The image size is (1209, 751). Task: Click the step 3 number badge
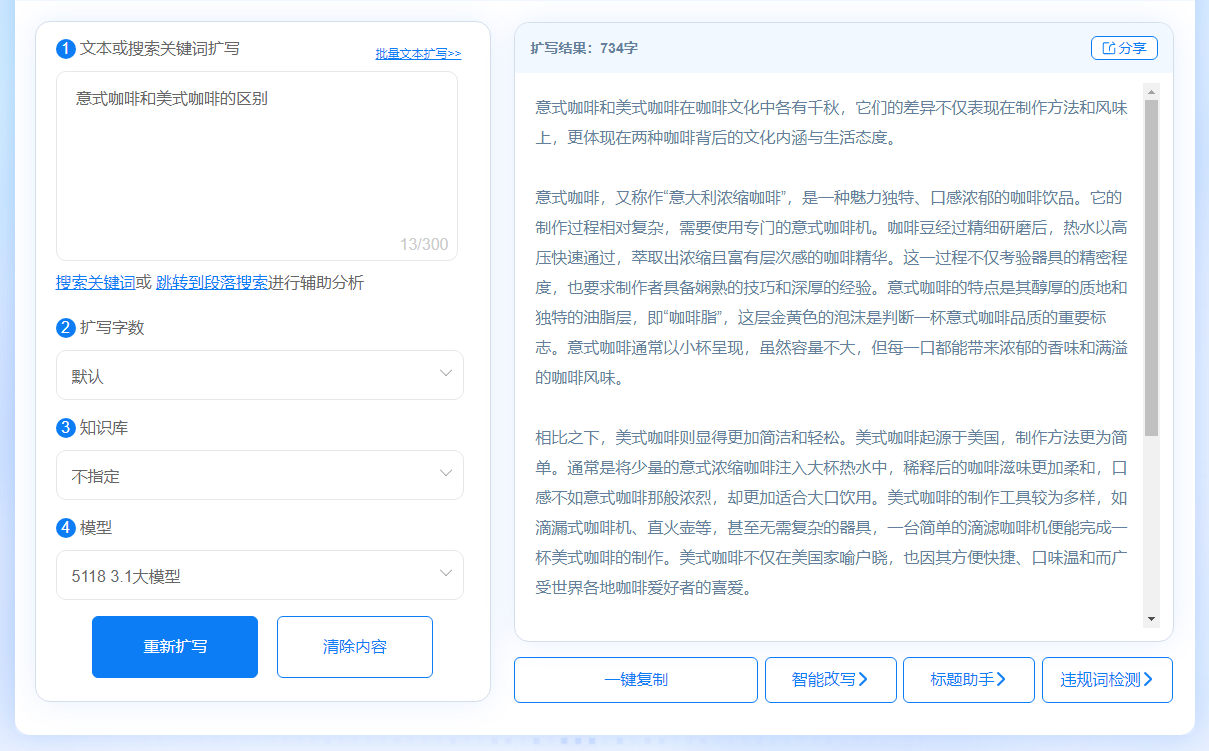pyautogui.click(x=66, y=428)
